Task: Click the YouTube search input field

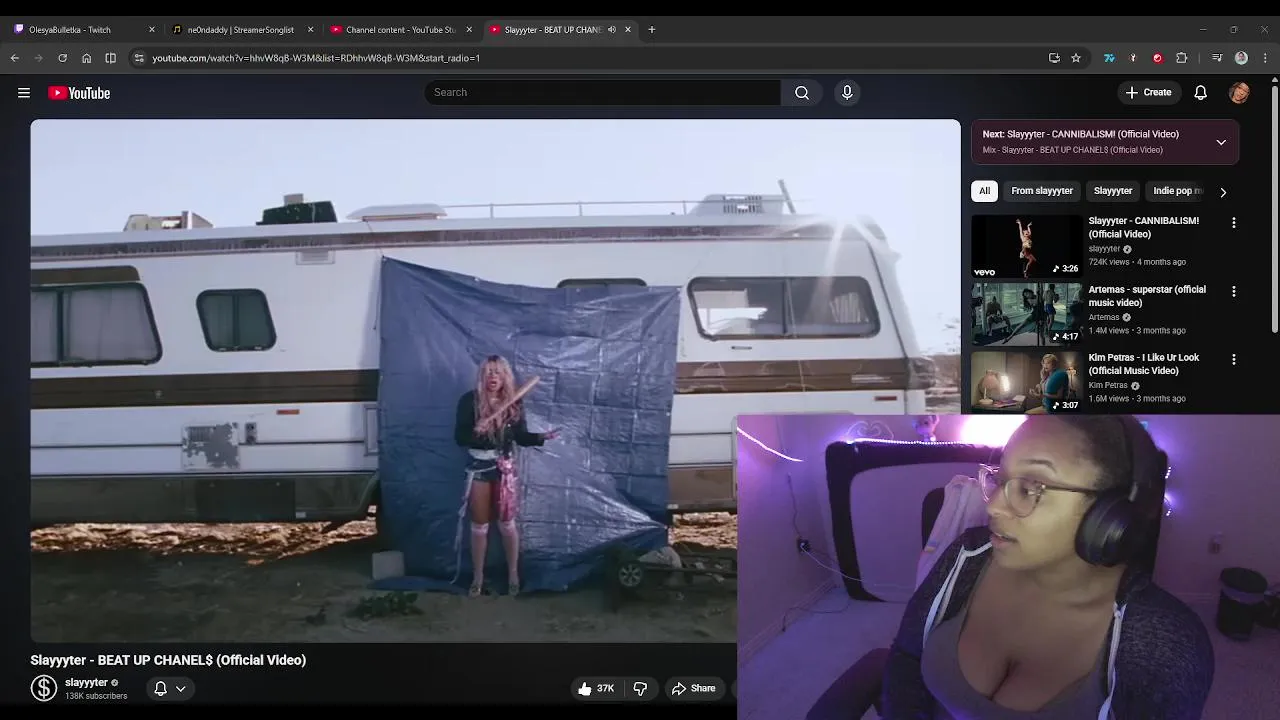Action: click(602, 92)
